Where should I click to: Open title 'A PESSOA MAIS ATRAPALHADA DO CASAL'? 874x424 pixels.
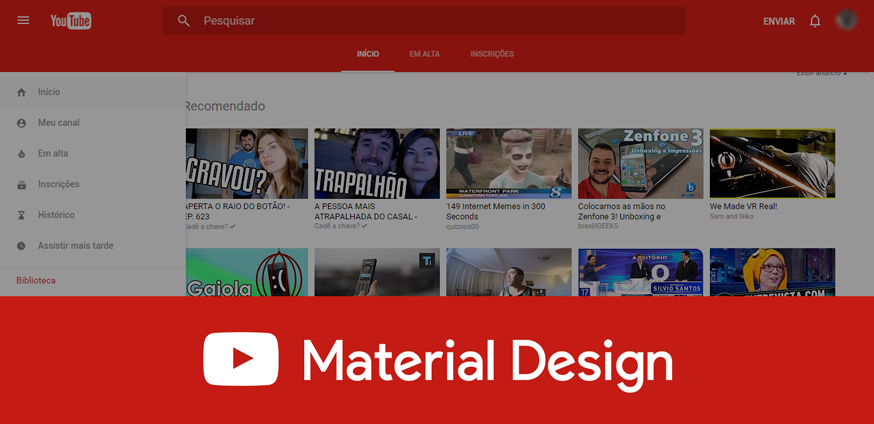click(x=366, y=211)
